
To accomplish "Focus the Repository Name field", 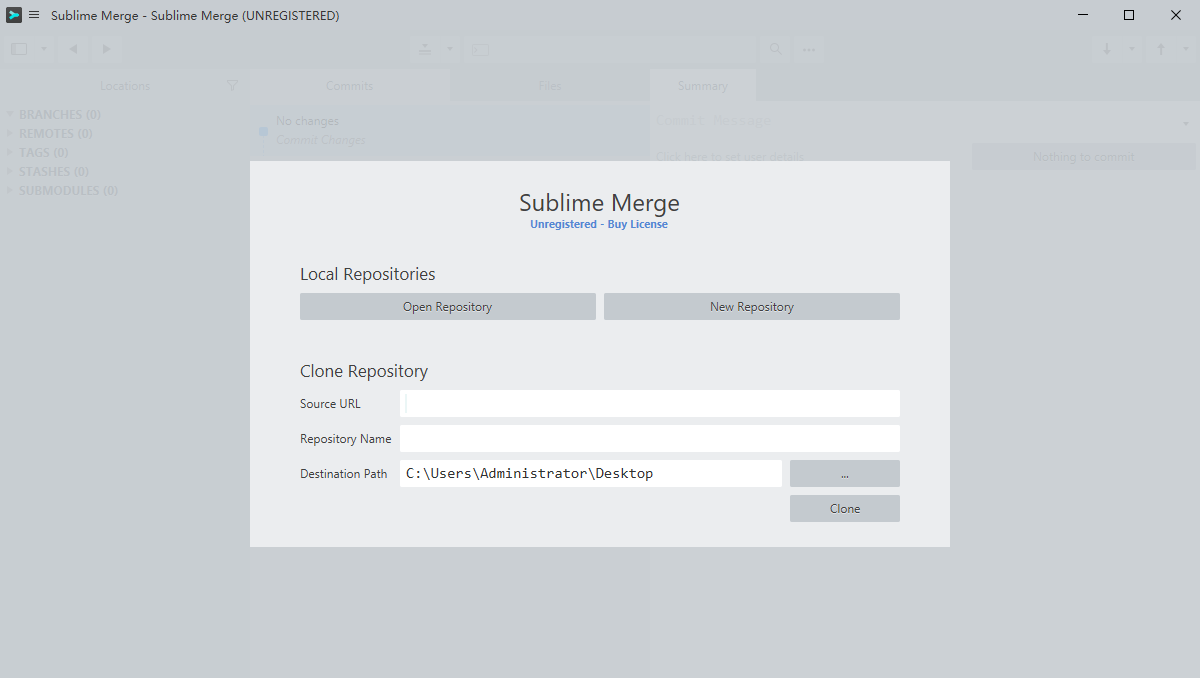I will click(650, 439).
